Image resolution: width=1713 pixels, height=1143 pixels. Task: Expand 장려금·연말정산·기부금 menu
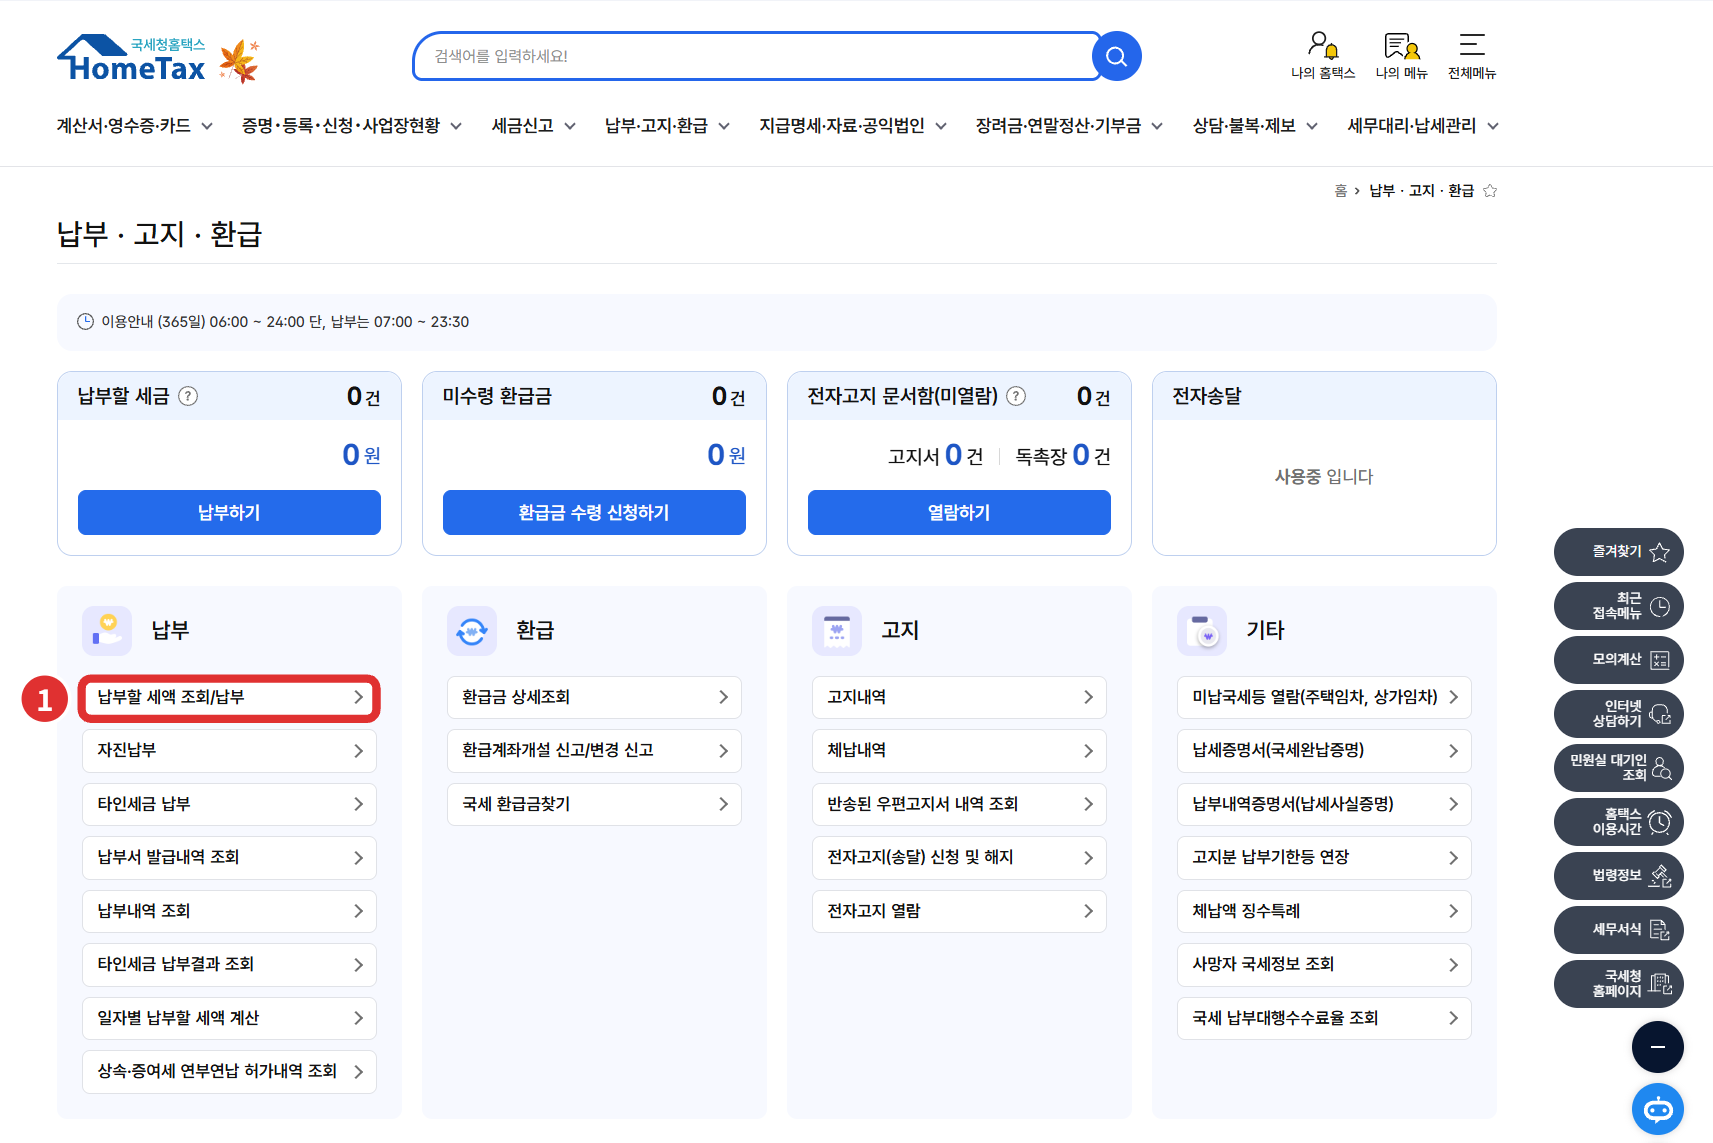click(1070, 126)
